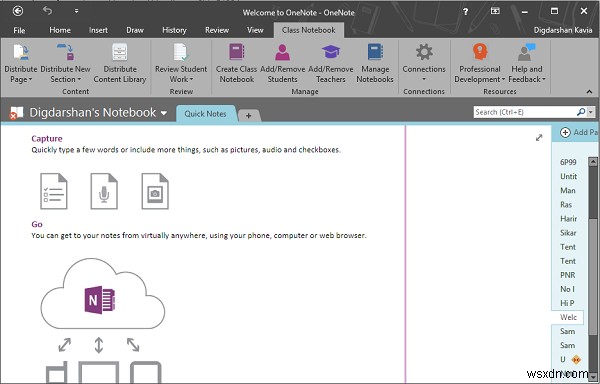Click the Help question mark
Image resolution: width=600 pixels, height=384 pixels.
pyautogui.click(x=465, y=12)
